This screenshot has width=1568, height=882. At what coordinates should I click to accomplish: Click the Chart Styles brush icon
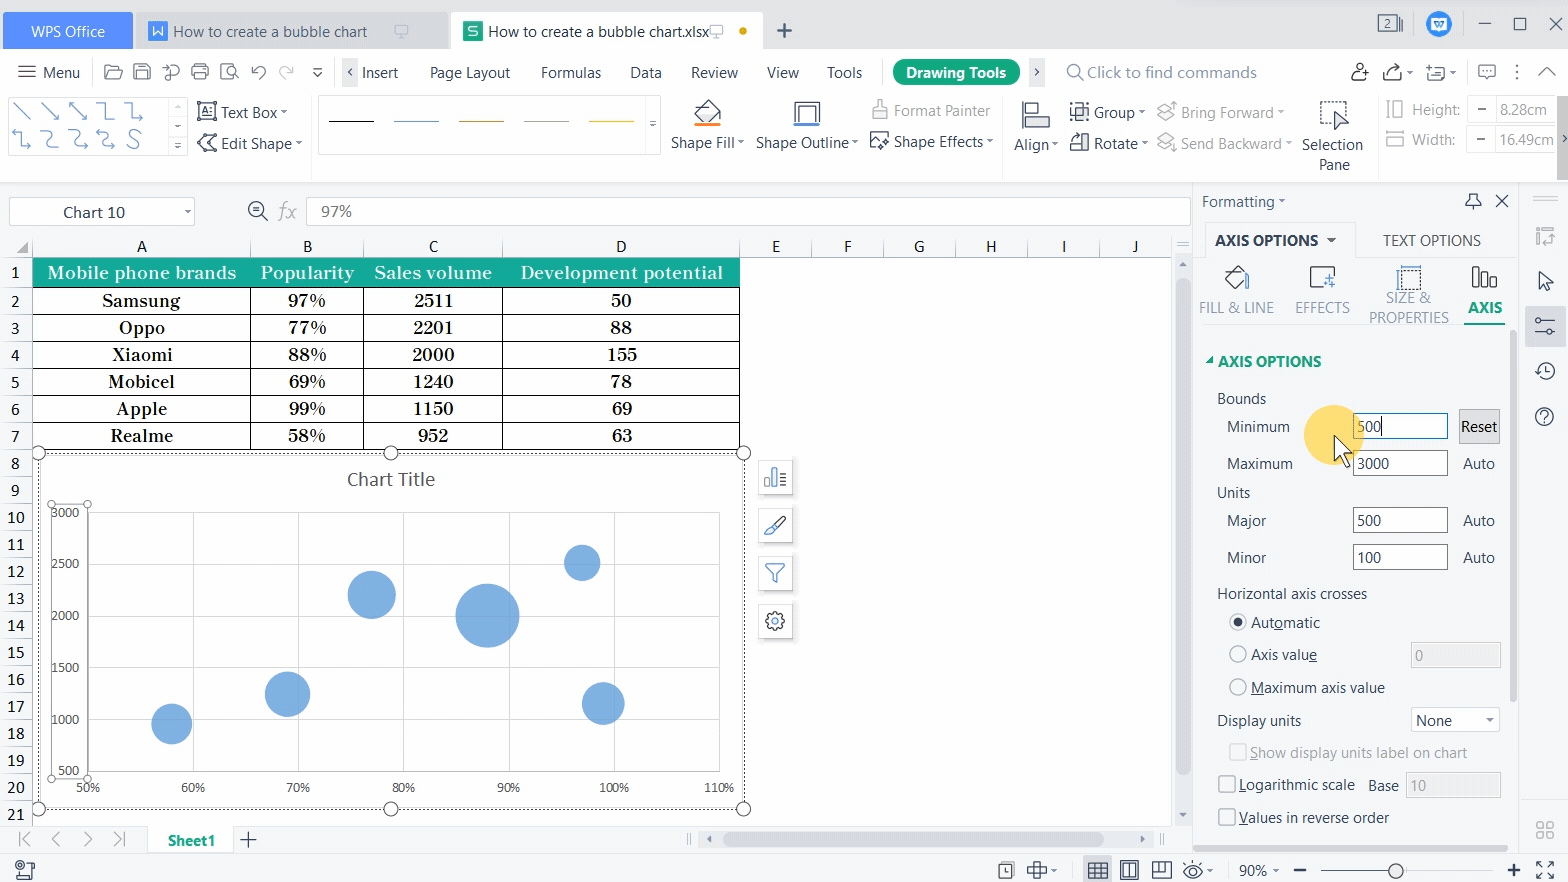click(775, 526)
